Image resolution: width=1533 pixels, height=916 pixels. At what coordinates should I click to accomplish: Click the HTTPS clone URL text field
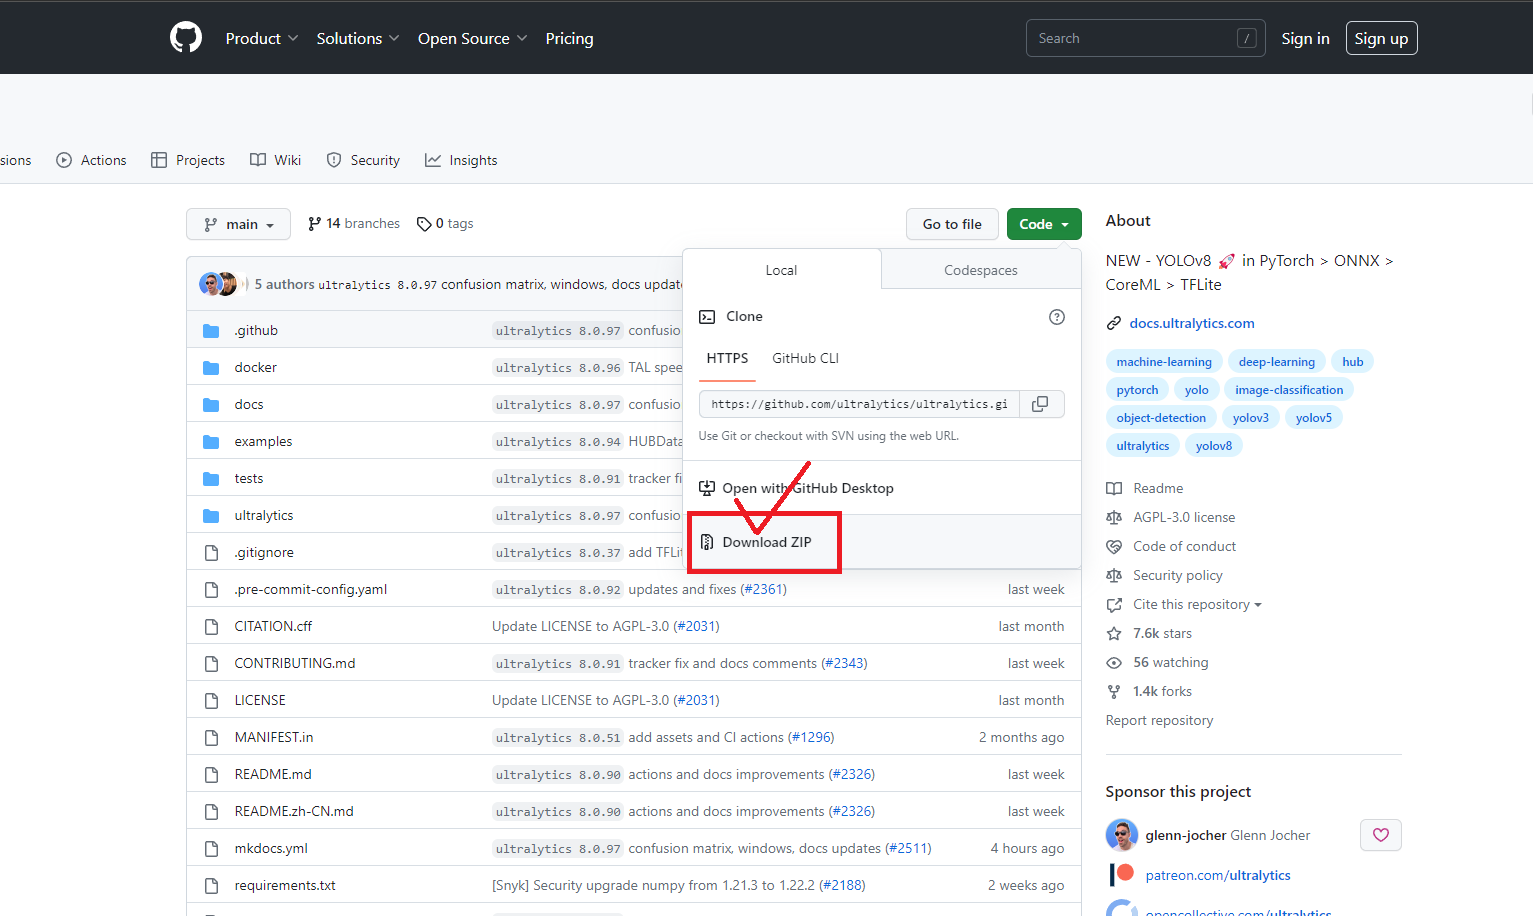(859, 404)
